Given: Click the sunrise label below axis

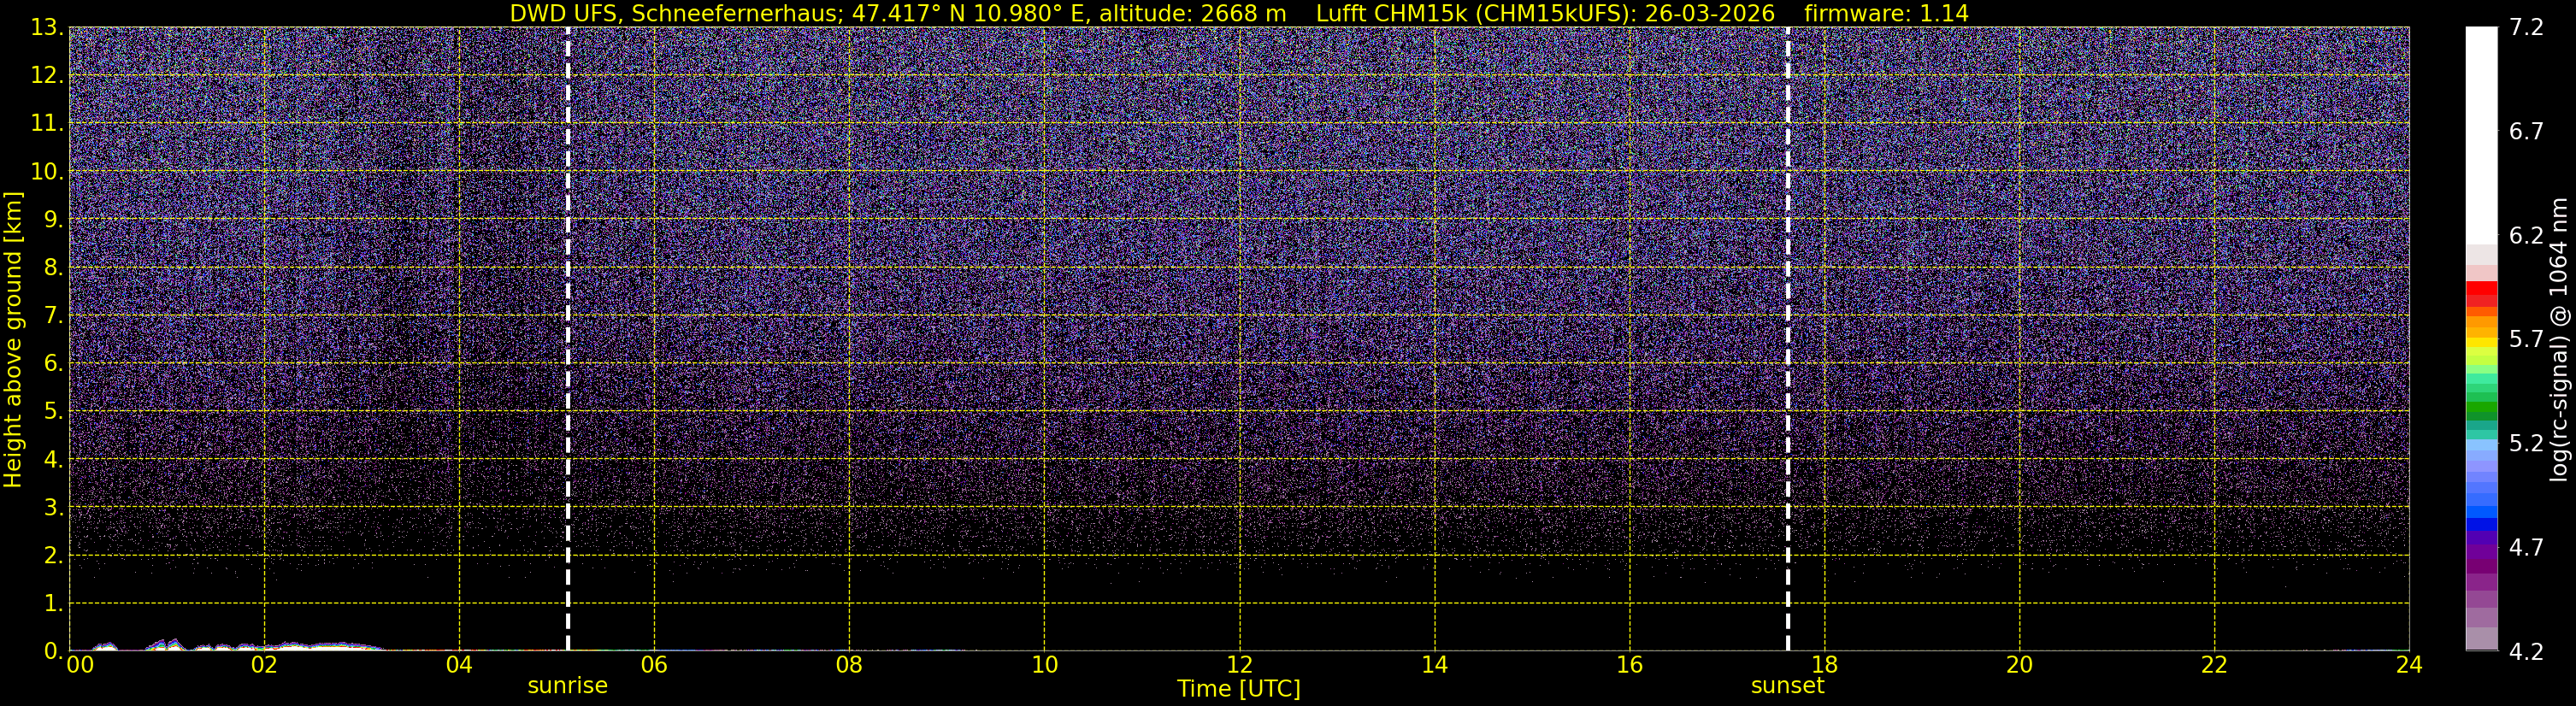Looking at the screenshot, I should [567, 686].
